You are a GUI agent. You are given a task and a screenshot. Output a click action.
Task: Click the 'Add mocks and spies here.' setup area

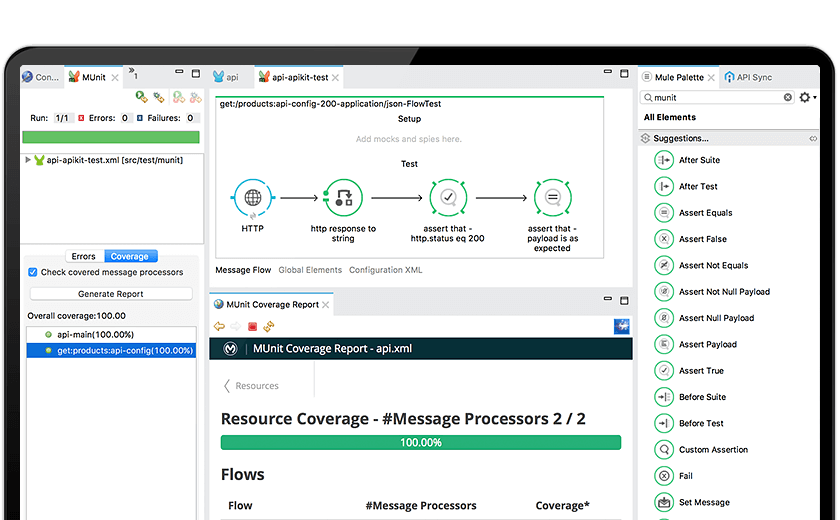pyautogui.click(x=409, y=139)
